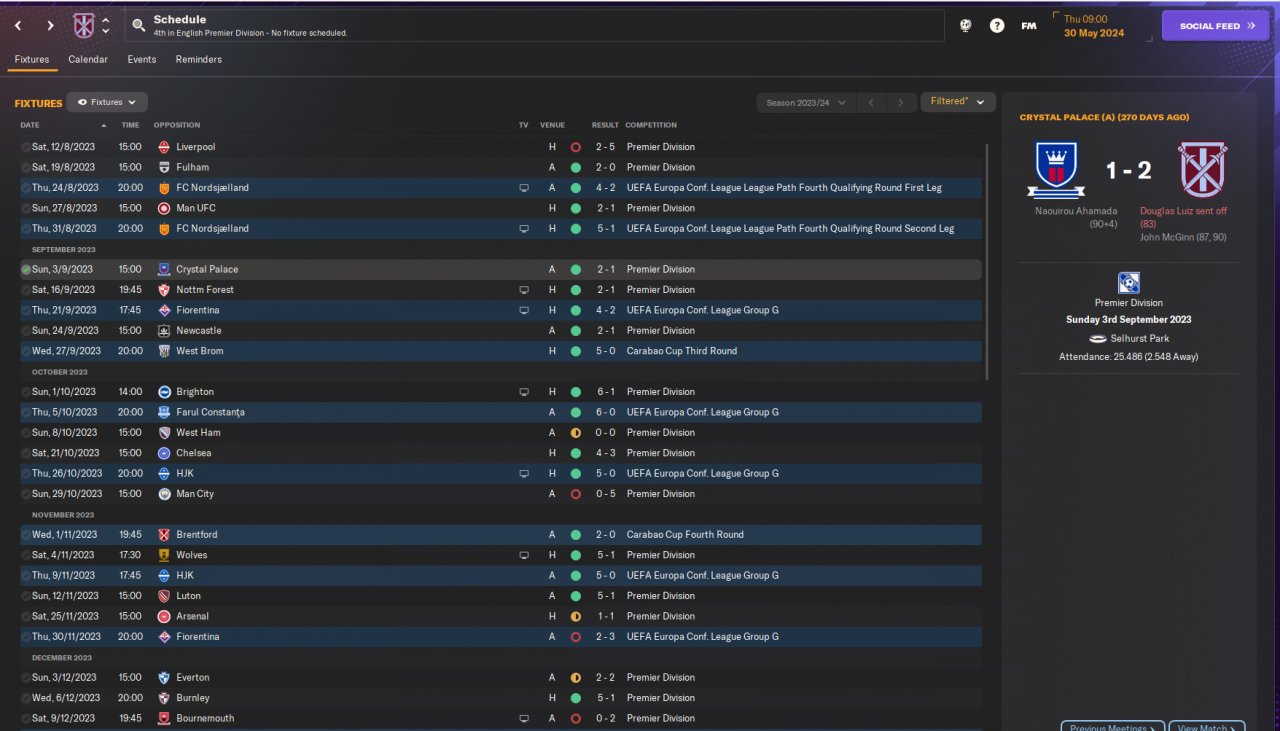This screenshot has height=731, width=1280.
Task: Click the Farul Constanța club badge
Action: (164, 412)
